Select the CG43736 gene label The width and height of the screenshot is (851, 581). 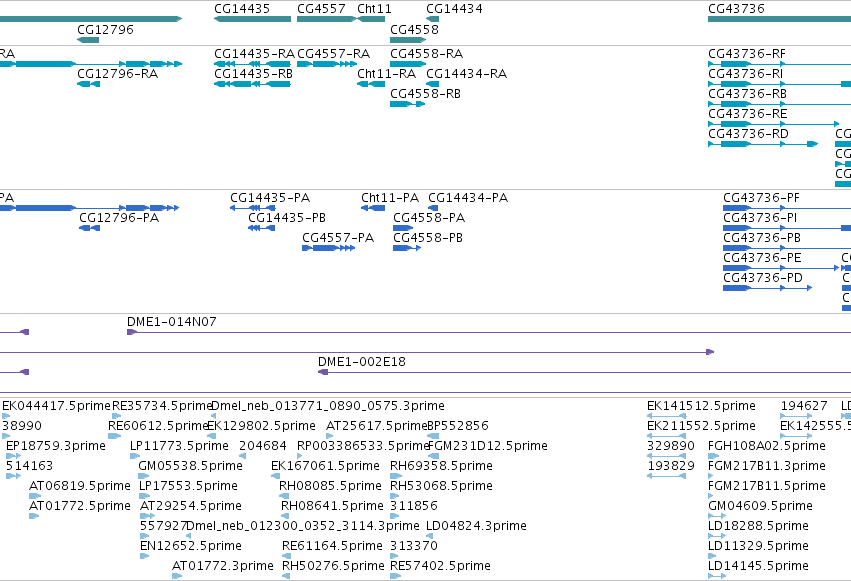736,9
